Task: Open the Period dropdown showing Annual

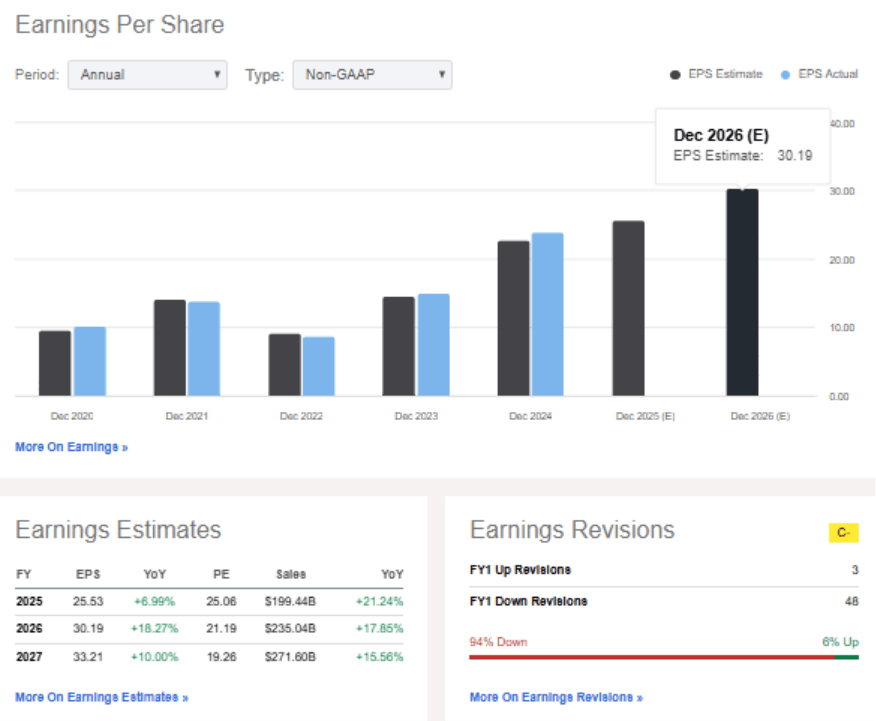Action: tap(145, 75)
